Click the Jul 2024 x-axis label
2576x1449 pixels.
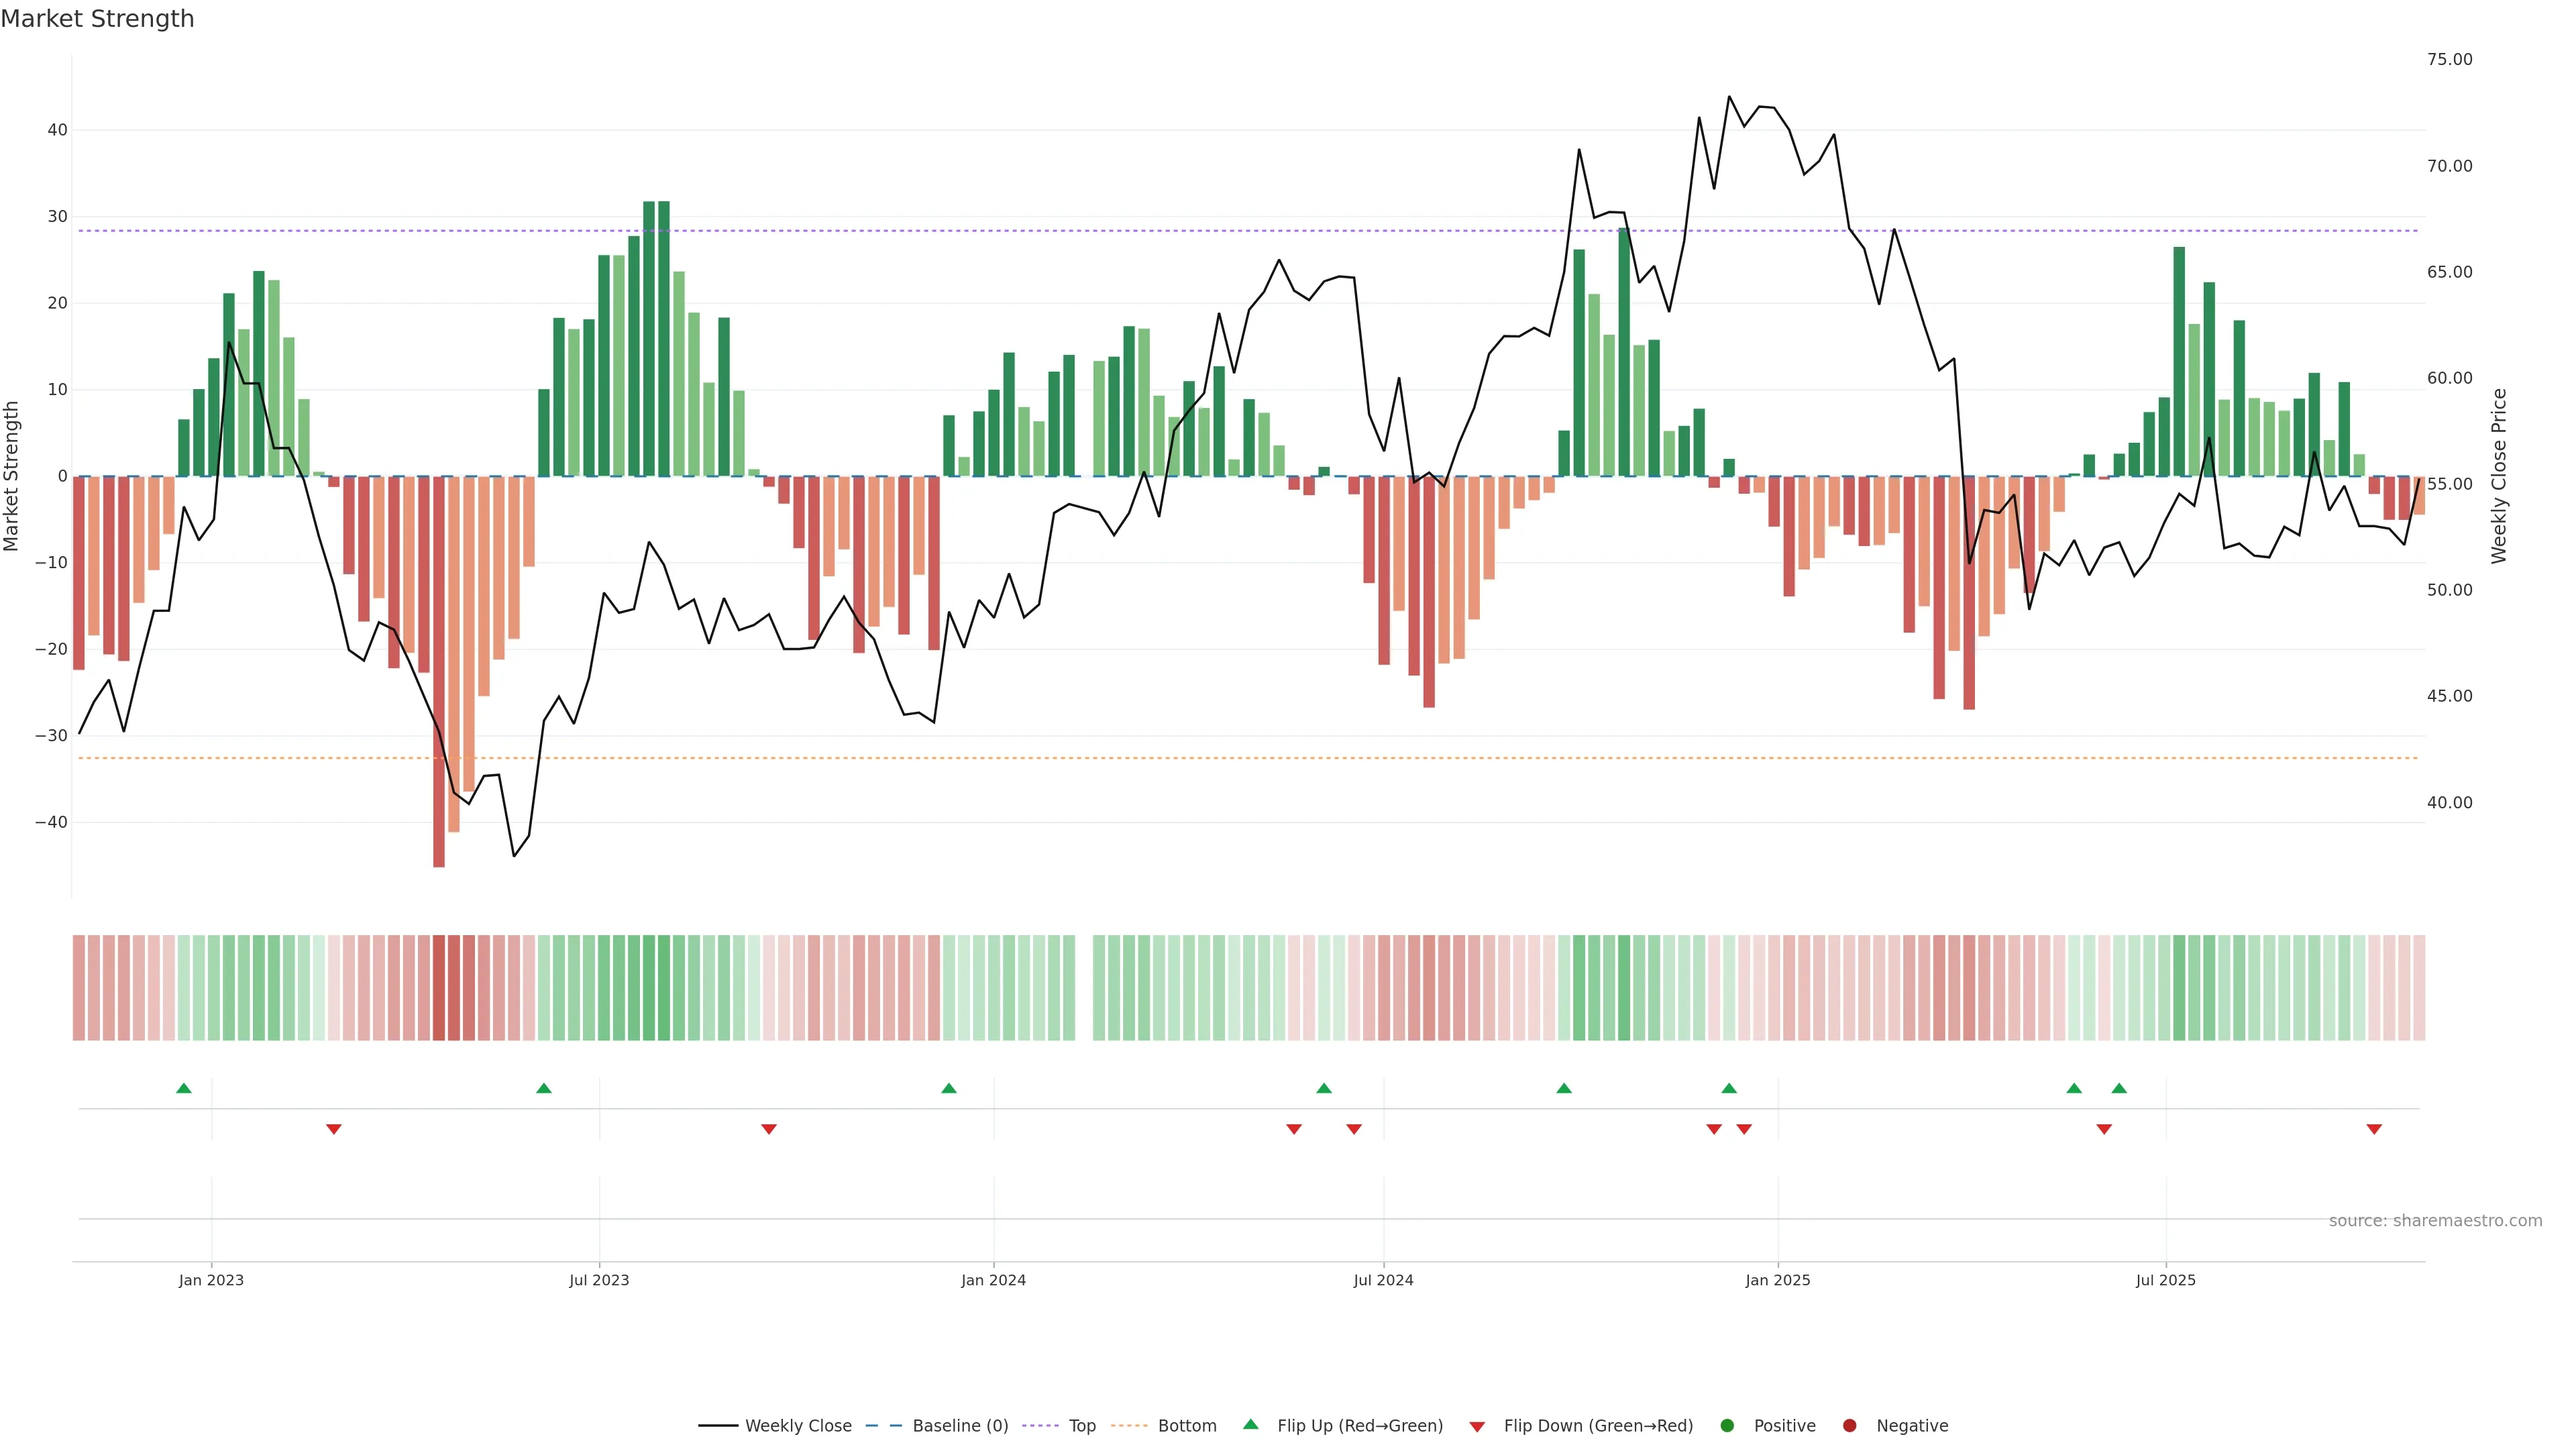click(x=1383, y=1280)
